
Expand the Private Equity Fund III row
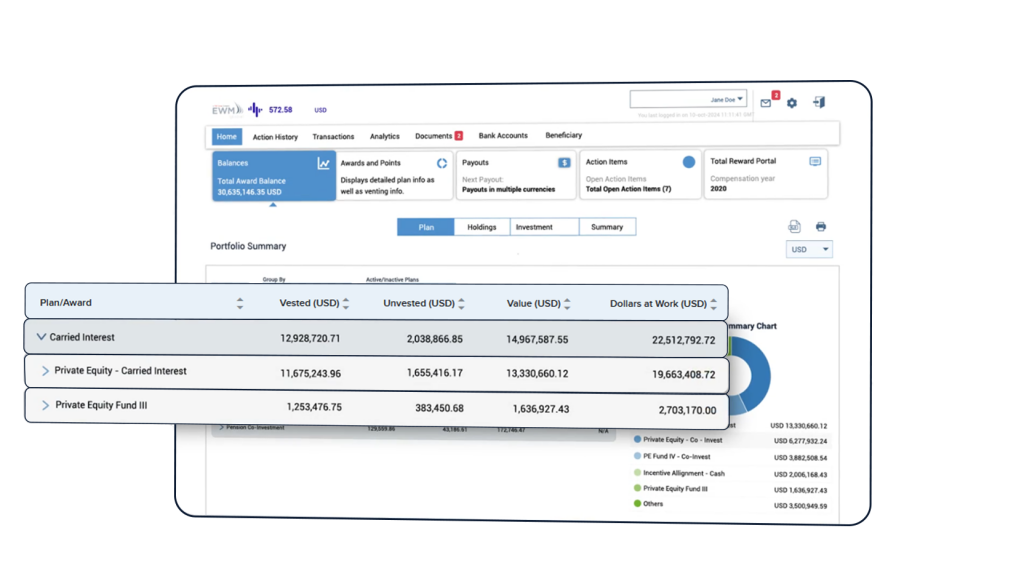(x=45, y=406)
